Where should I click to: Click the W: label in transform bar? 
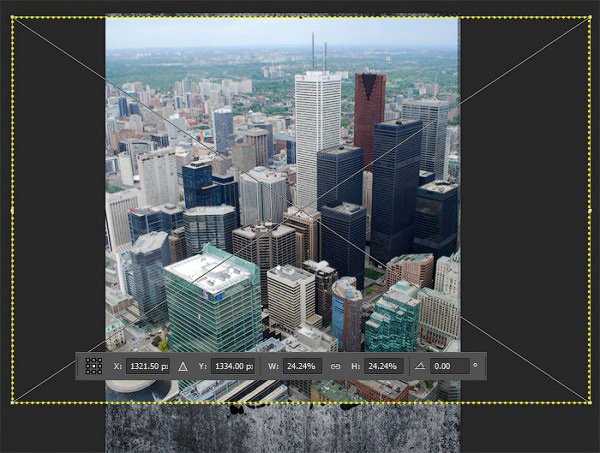pyautogui.click(x=273, y=366)
